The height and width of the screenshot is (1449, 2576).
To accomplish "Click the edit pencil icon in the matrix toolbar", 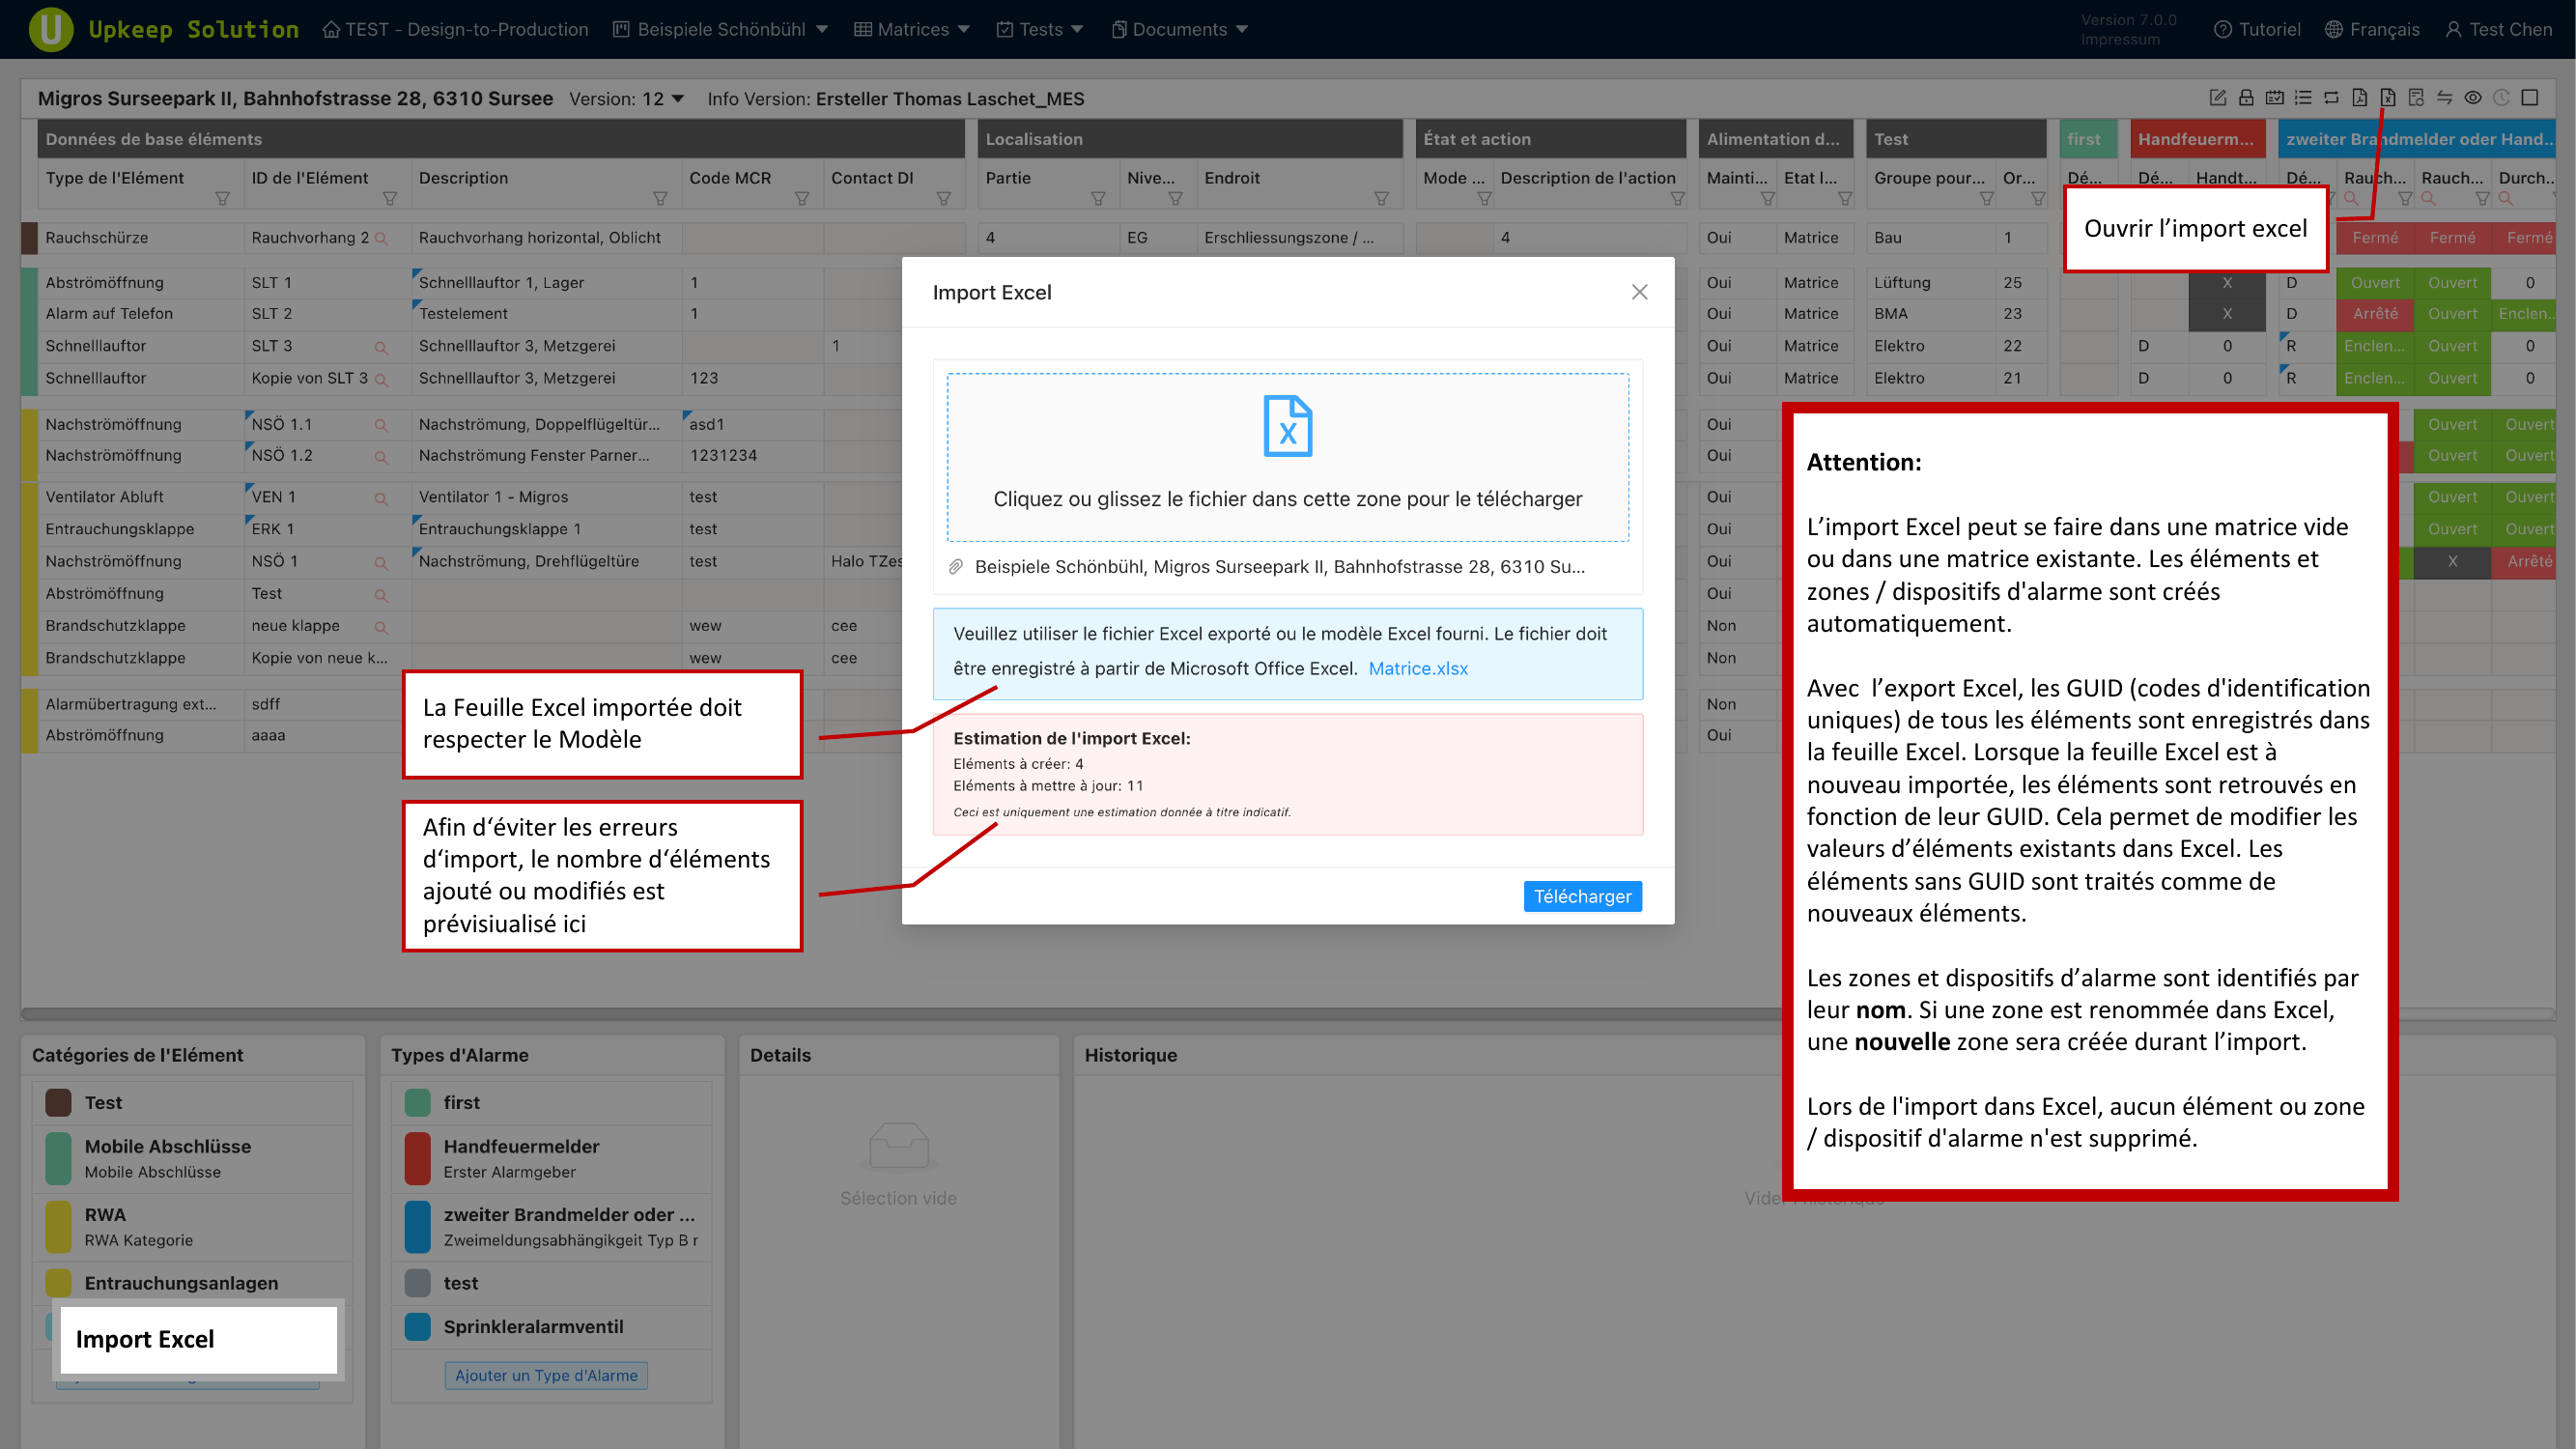I will coord(2217,98).
